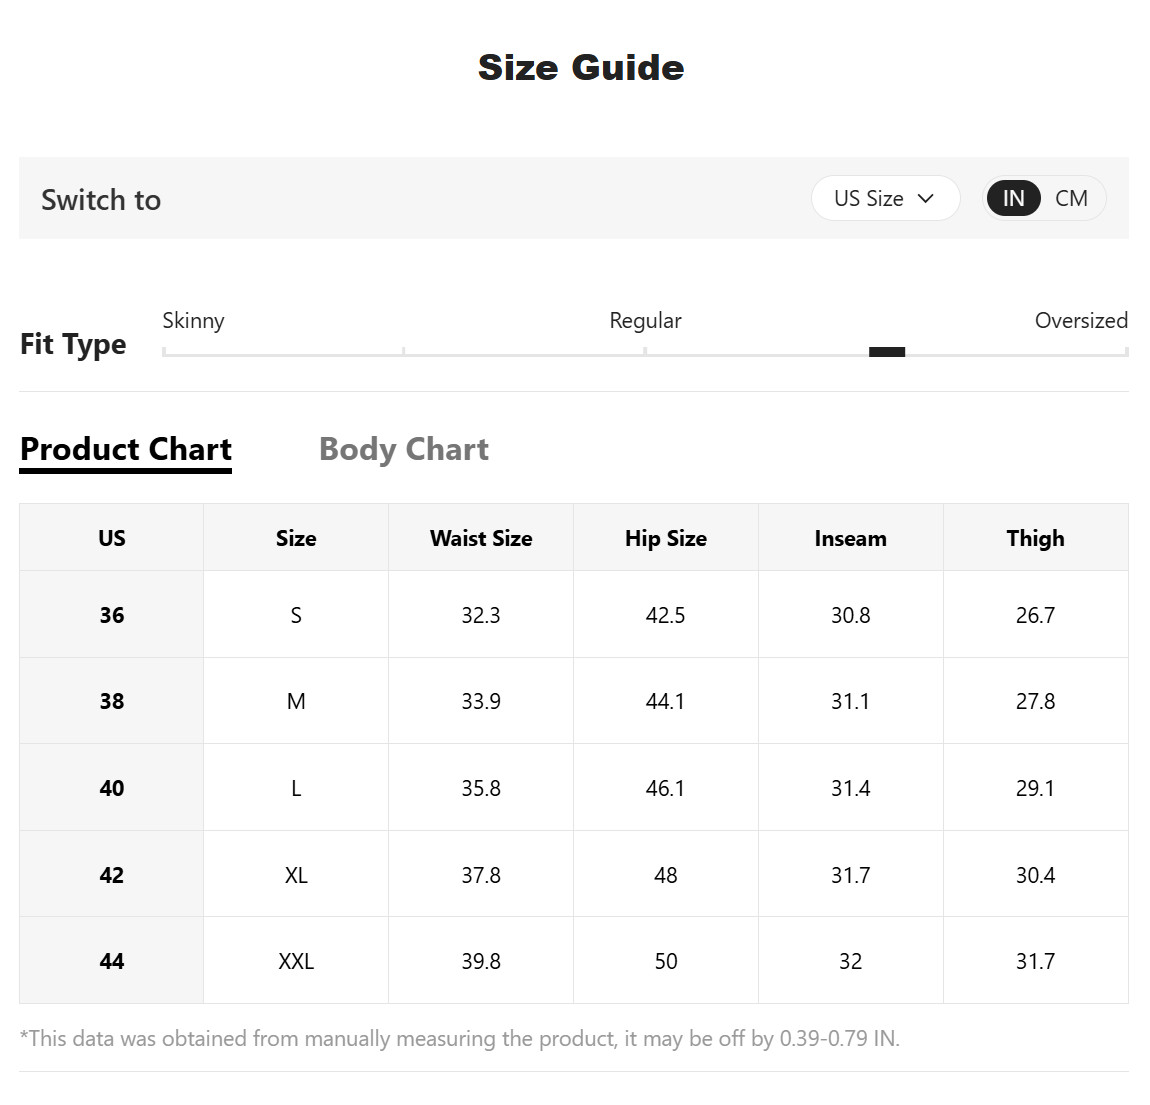1150x1105 pixels.
Task: Click waist value 39.8
Action: click(481, 961)
